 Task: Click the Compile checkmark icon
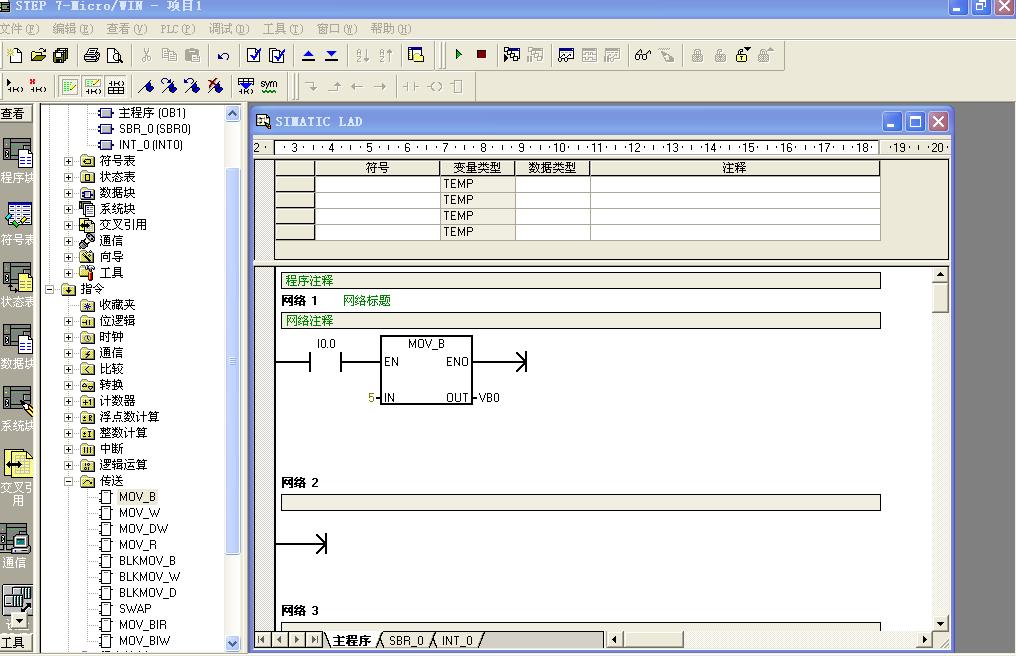pyautogui.click(x=254, y=55)
